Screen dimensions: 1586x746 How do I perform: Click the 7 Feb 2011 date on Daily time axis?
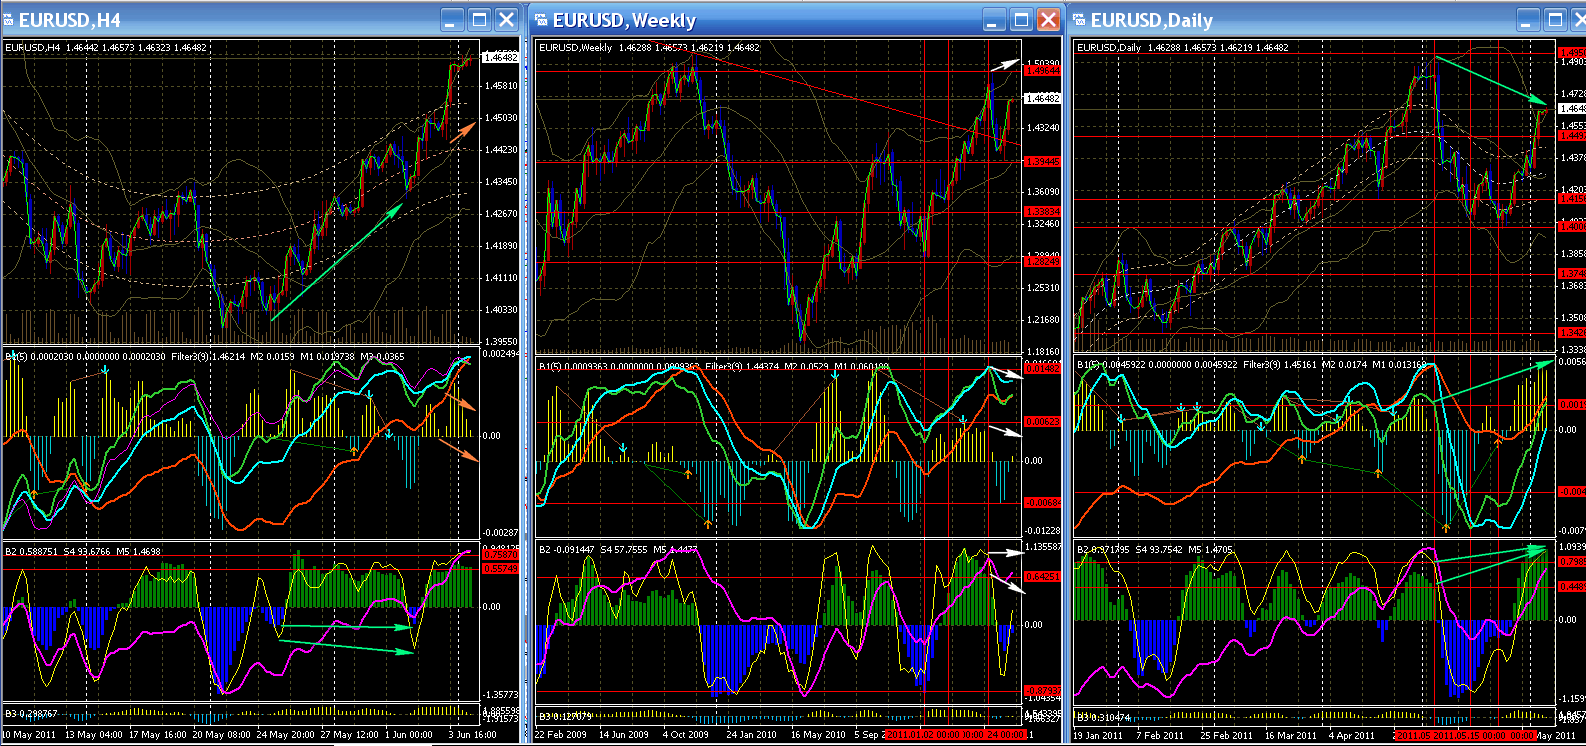(1161, 735)
